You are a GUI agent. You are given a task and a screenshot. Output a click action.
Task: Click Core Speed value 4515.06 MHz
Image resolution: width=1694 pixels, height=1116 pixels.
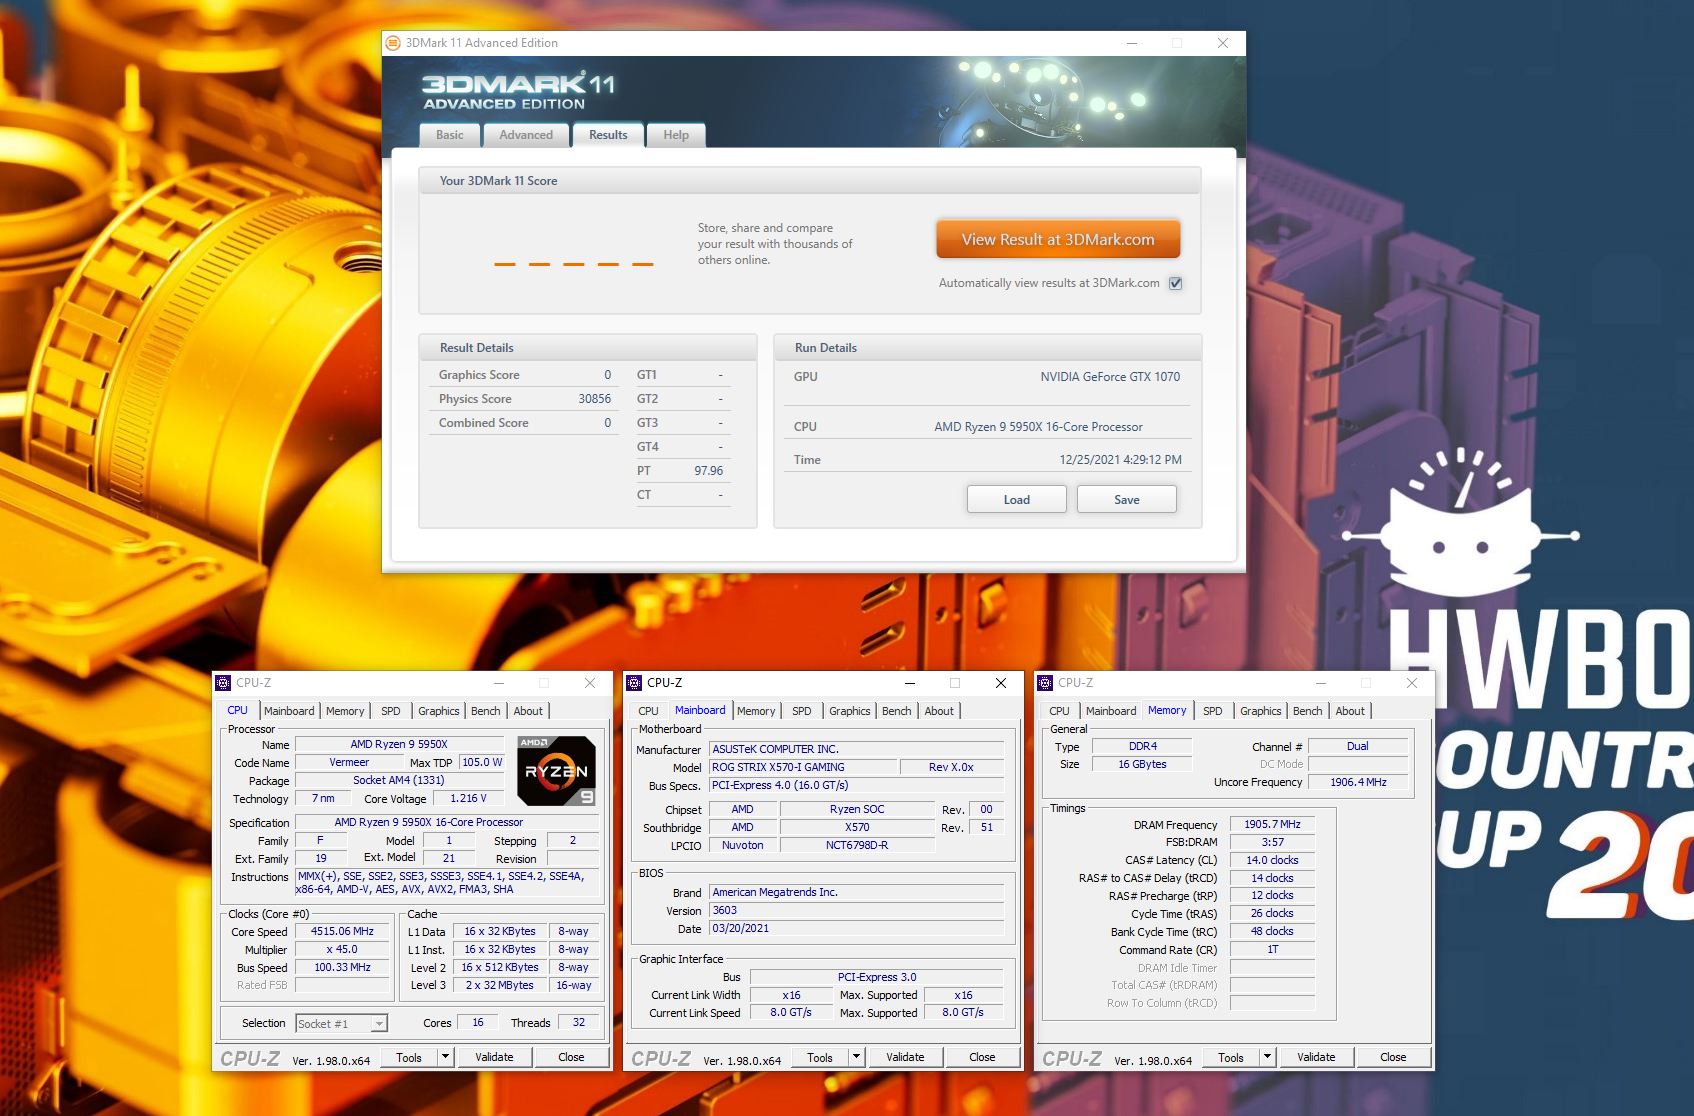click(342, 931)
